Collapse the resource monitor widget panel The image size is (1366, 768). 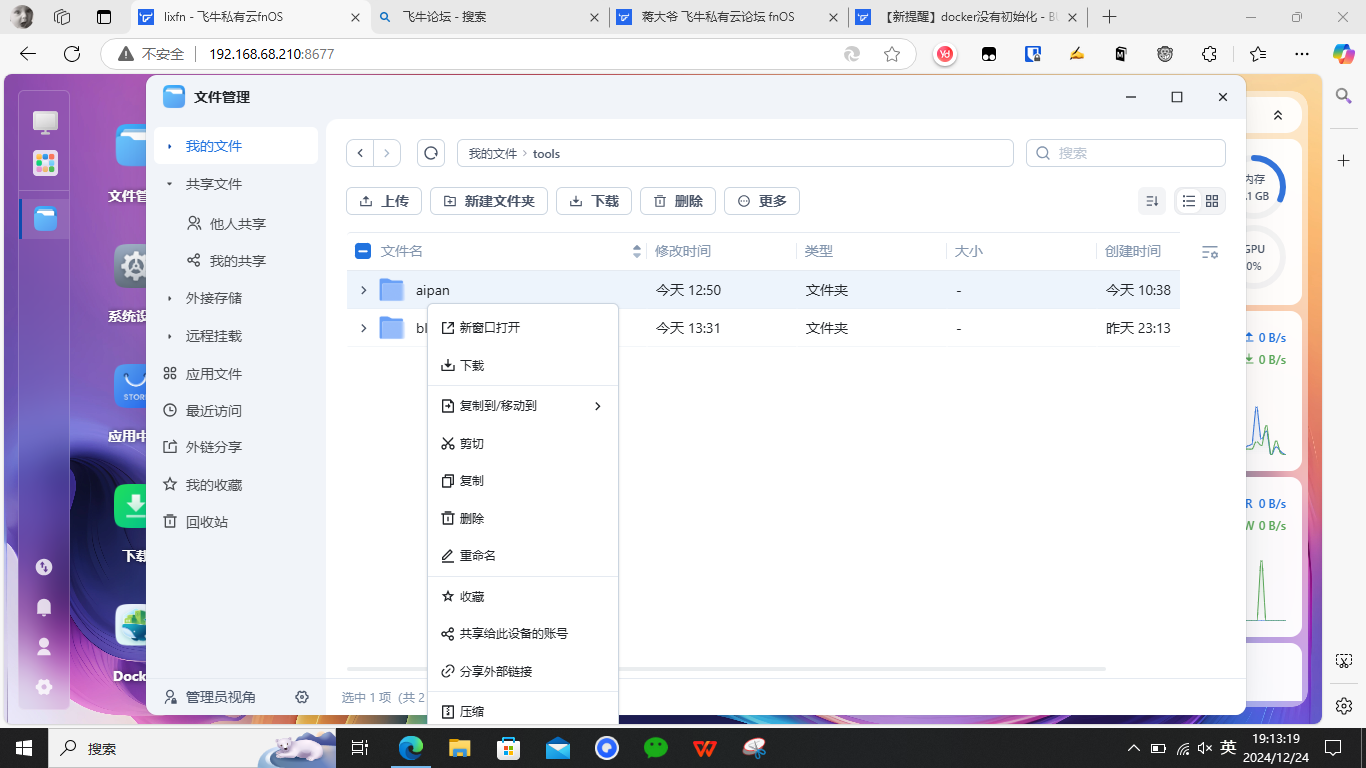(1277, 116)
